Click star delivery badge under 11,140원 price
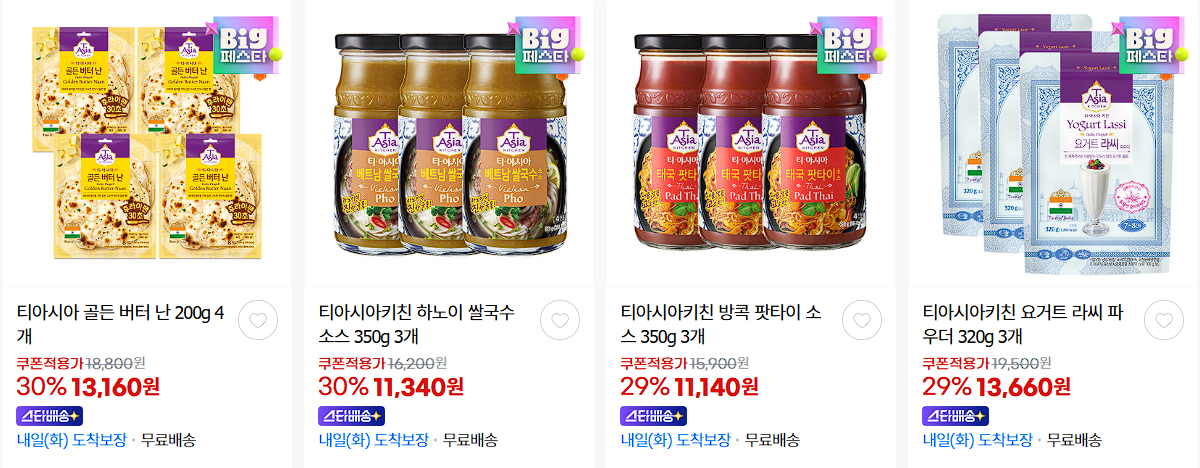The height and width of the screenshot is (468, 1200). (654, 415)
